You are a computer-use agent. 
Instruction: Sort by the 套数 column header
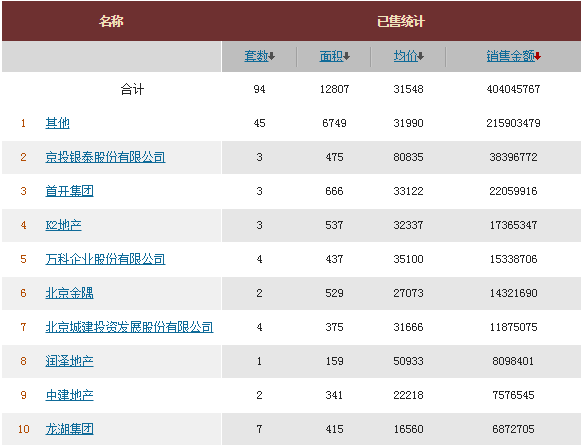click(x=256, y=56)
